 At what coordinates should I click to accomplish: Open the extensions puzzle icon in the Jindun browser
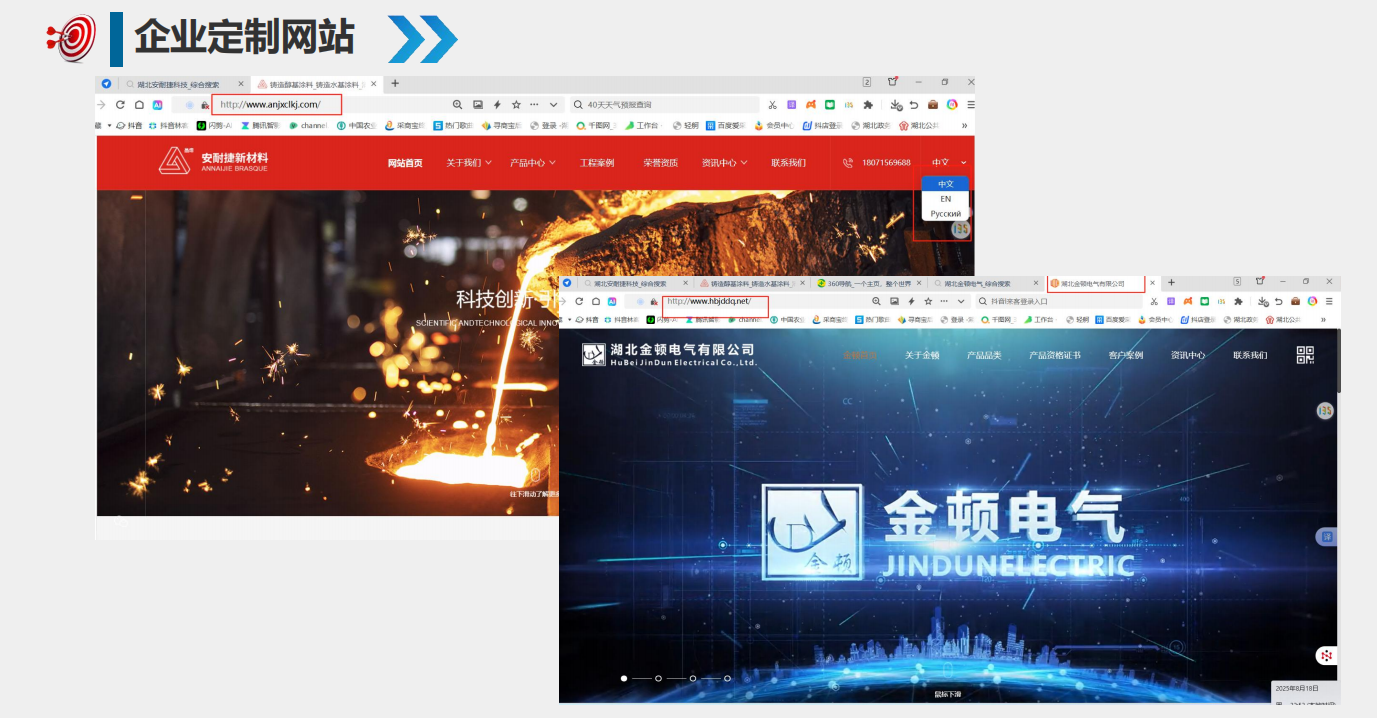tap(1238, 301)
